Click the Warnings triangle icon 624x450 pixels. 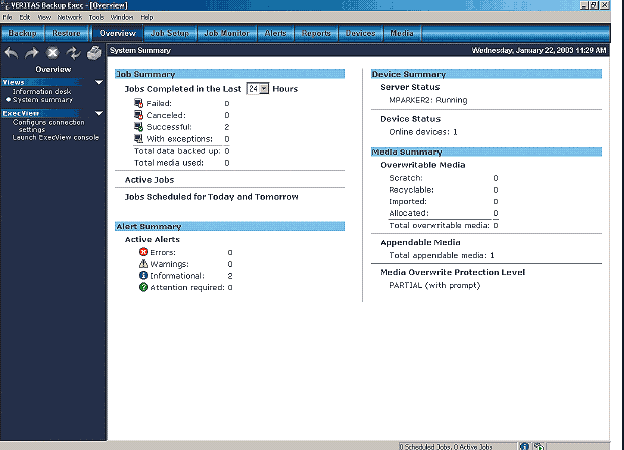pos(143,264)
